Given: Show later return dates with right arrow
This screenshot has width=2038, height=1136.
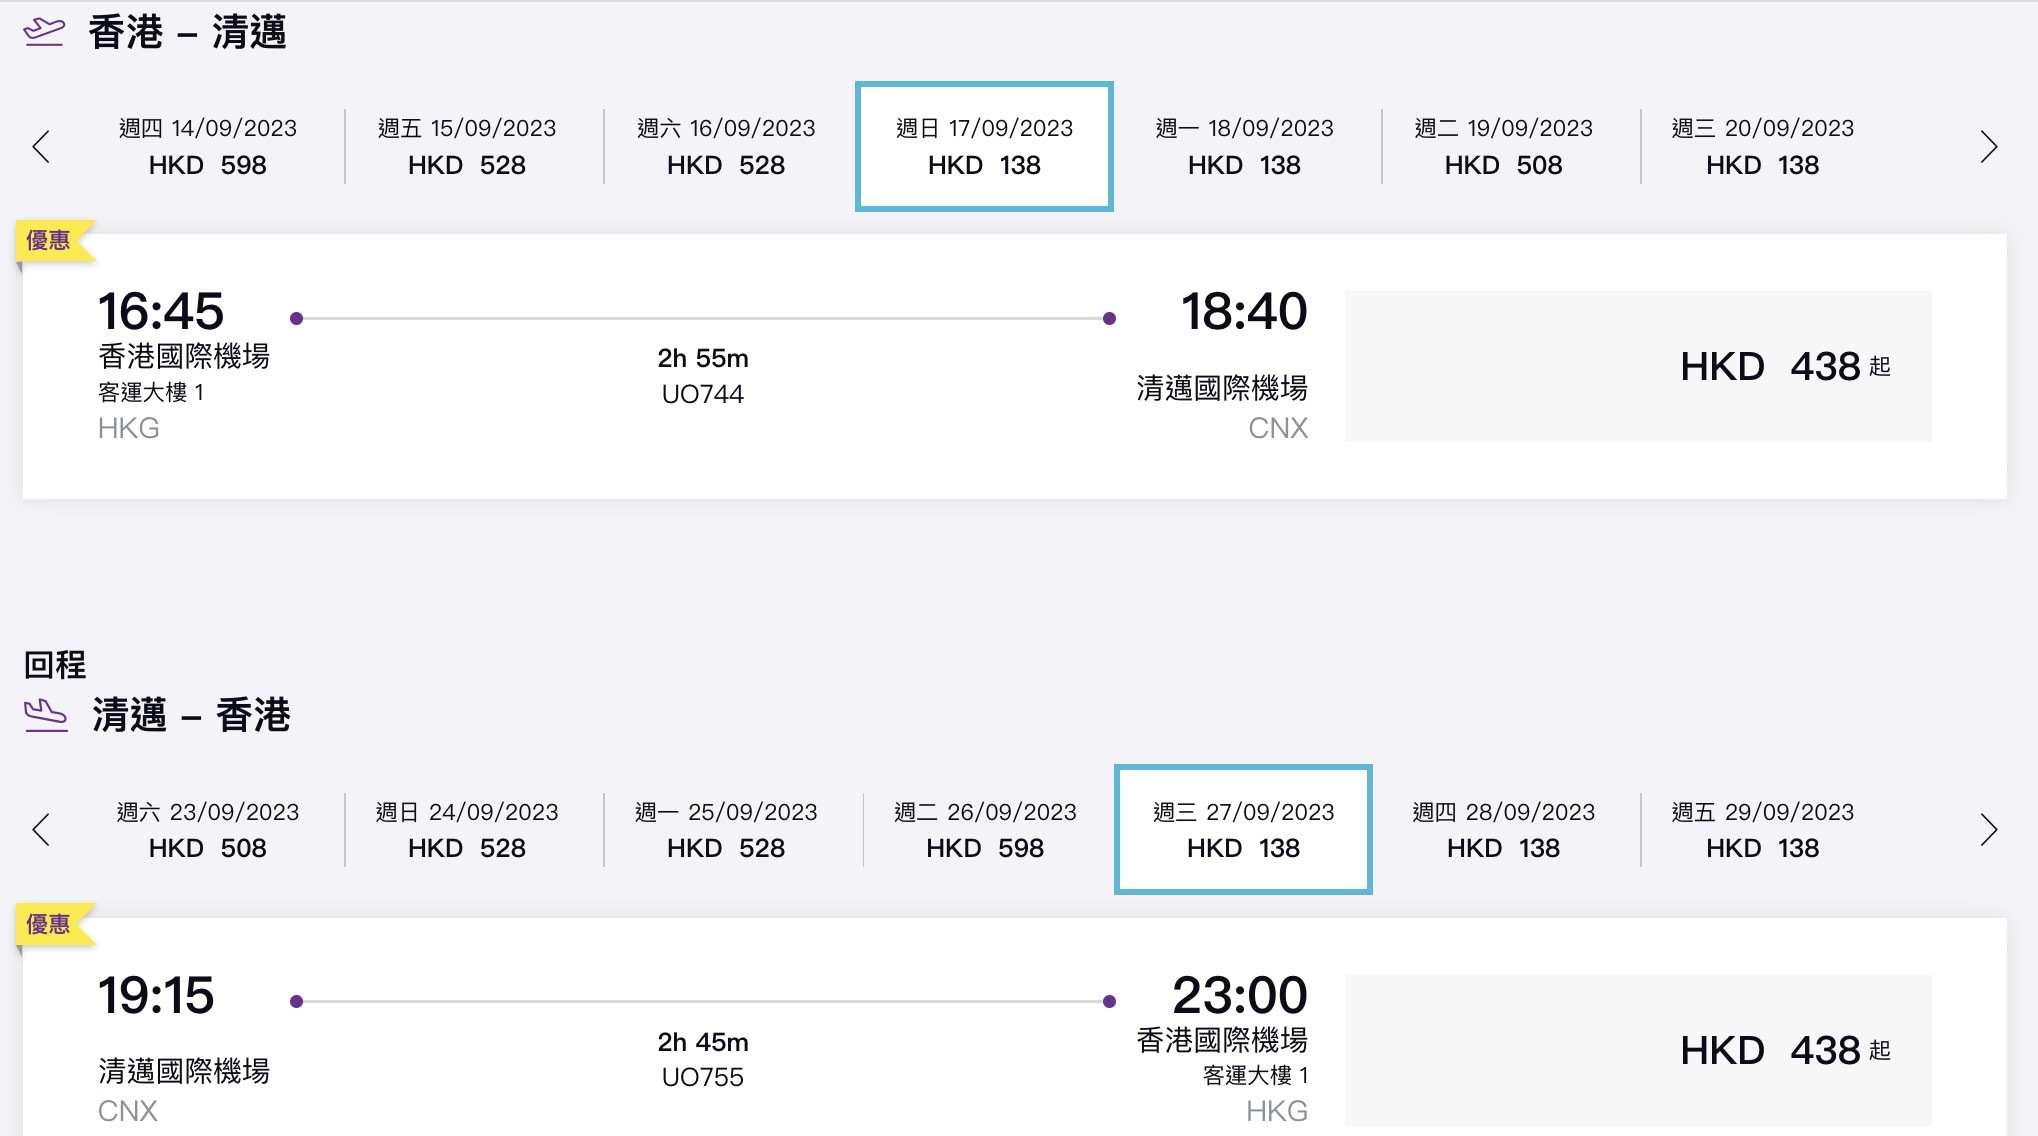Looking at the screenshot, I should 1989,830.
